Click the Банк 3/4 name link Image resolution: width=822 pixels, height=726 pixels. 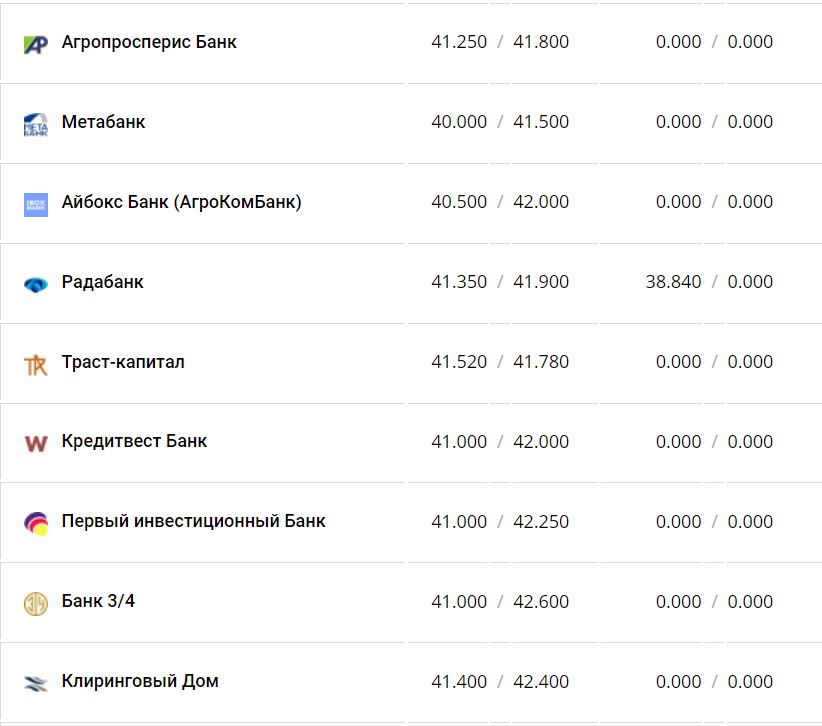pos(98,601)
